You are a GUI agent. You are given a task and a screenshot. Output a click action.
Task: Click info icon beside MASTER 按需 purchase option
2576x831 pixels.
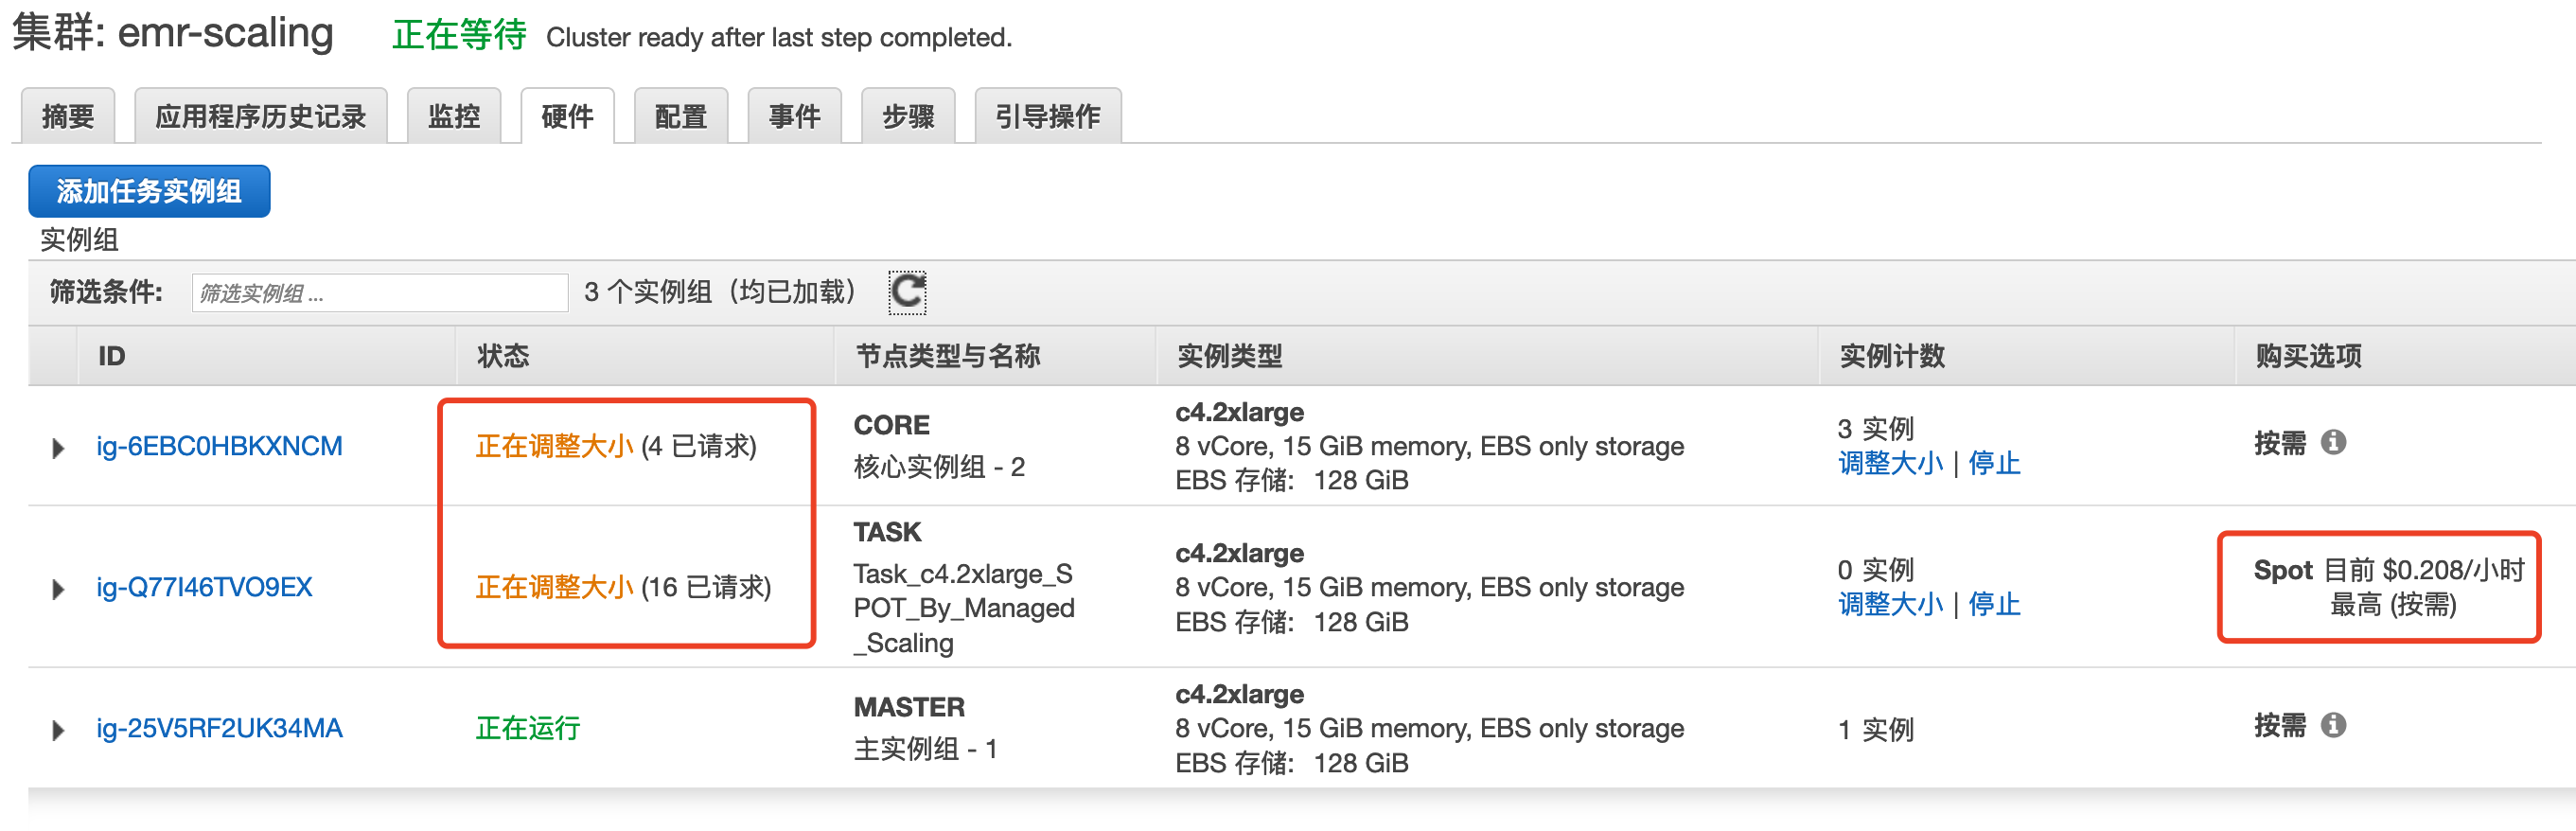[x=2333, y=725]
